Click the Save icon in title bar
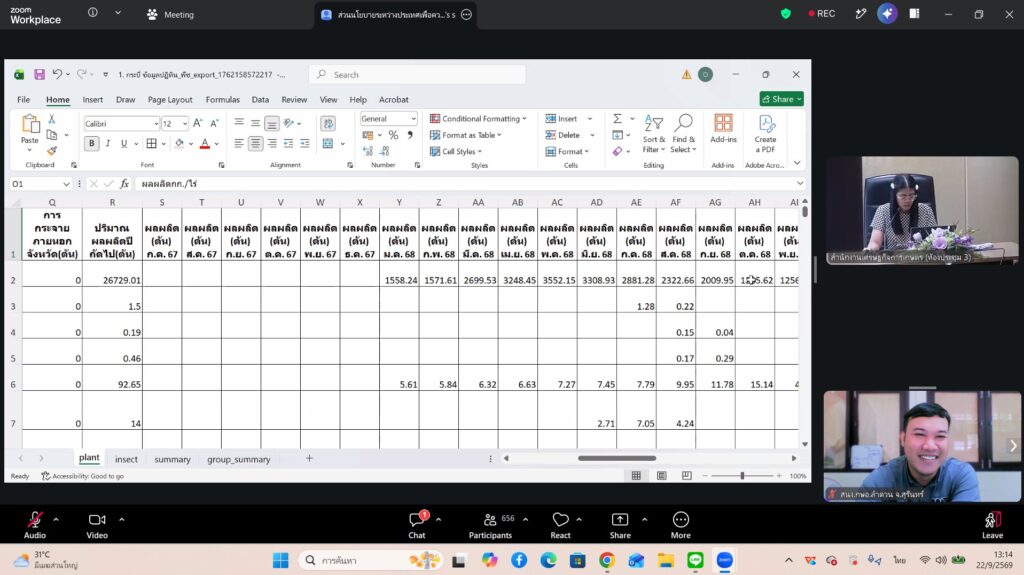 39,74
